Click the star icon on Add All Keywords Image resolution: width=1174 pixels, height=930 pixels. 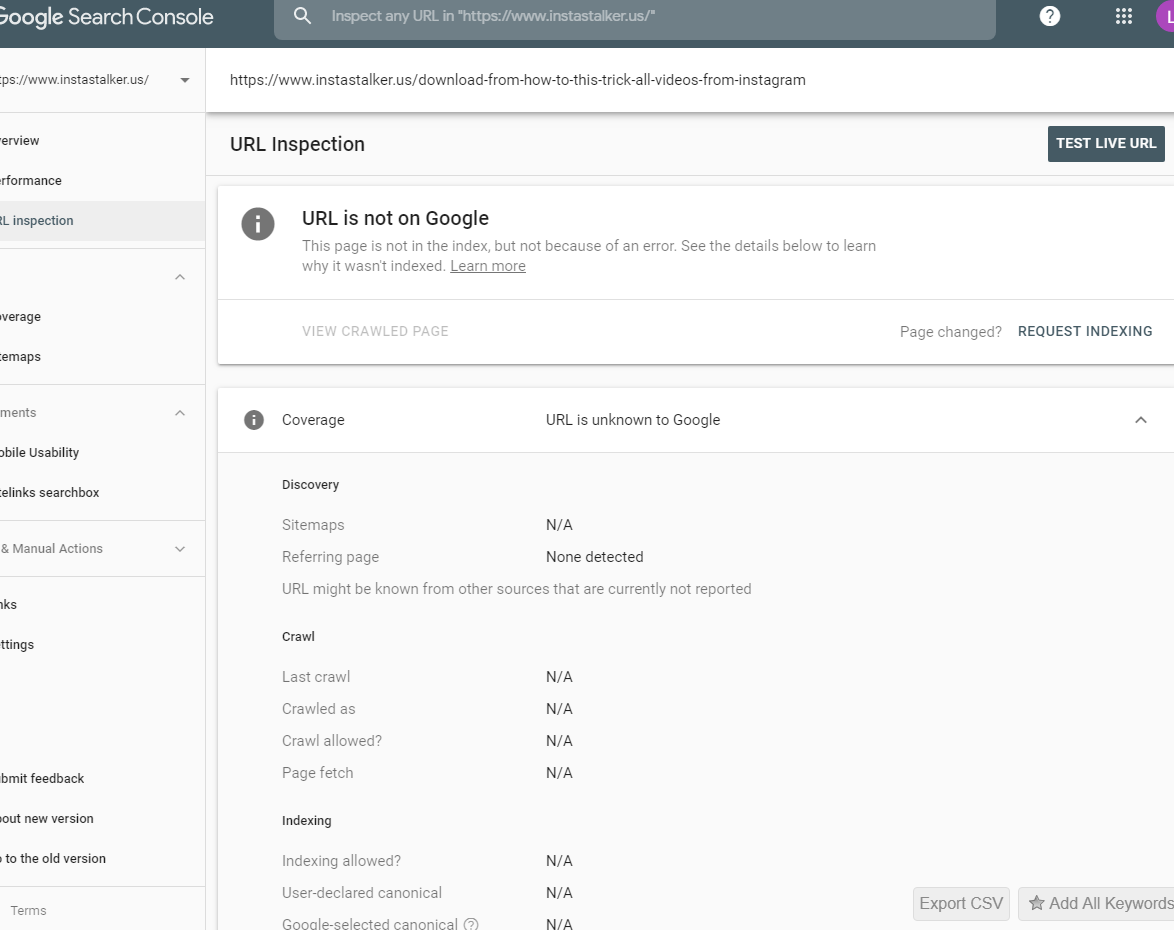[x=1036, y=903]
